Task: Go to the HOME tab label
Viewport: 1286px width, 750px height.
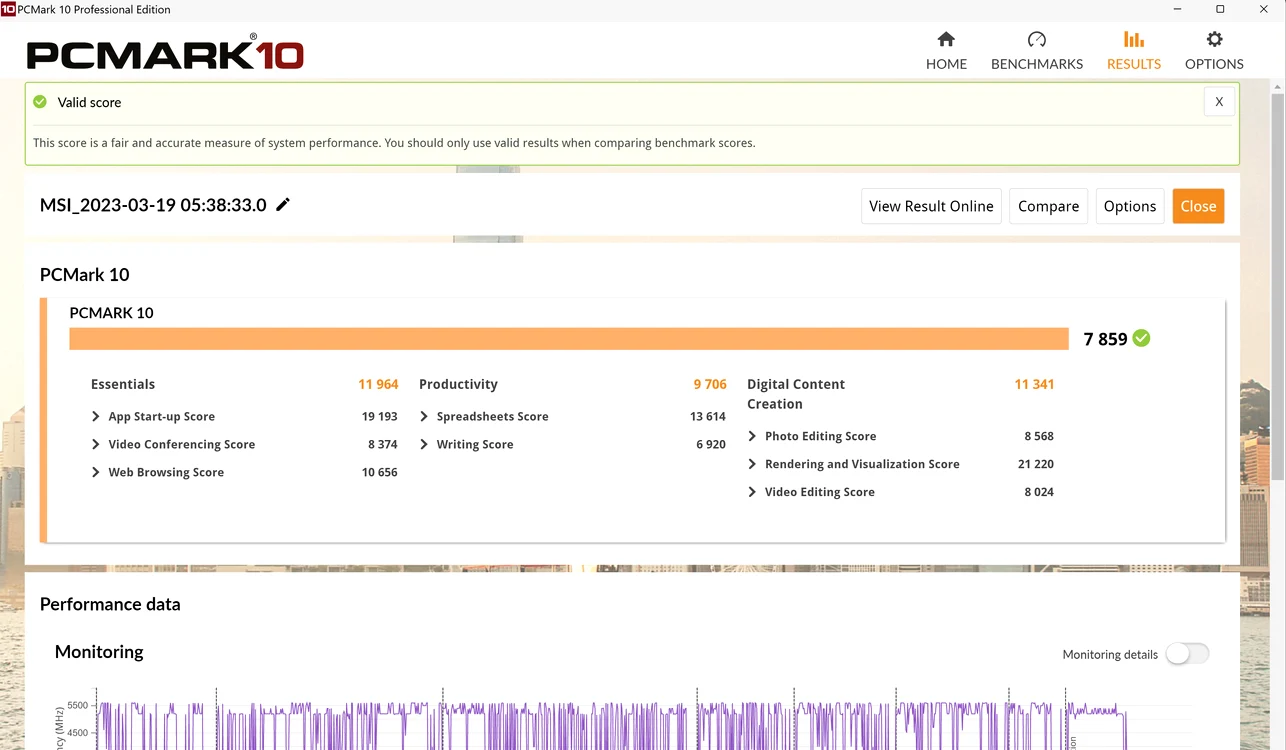Action: (946, 64)
